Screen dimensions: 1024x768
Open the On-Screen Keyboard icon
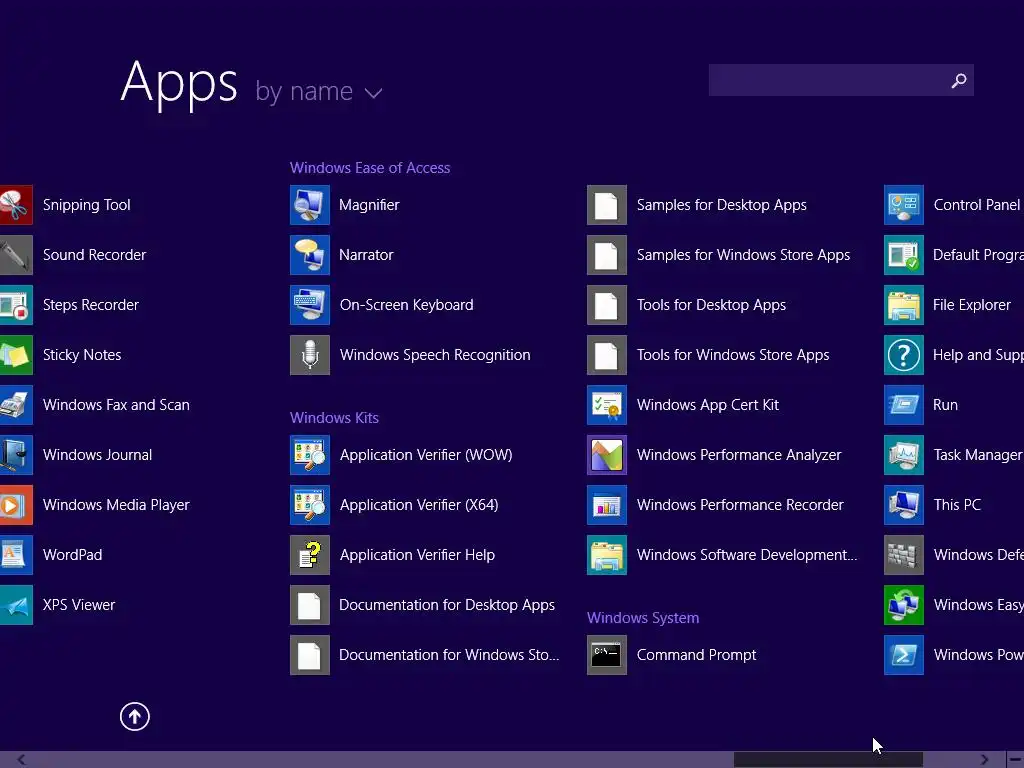click(310, 305)
